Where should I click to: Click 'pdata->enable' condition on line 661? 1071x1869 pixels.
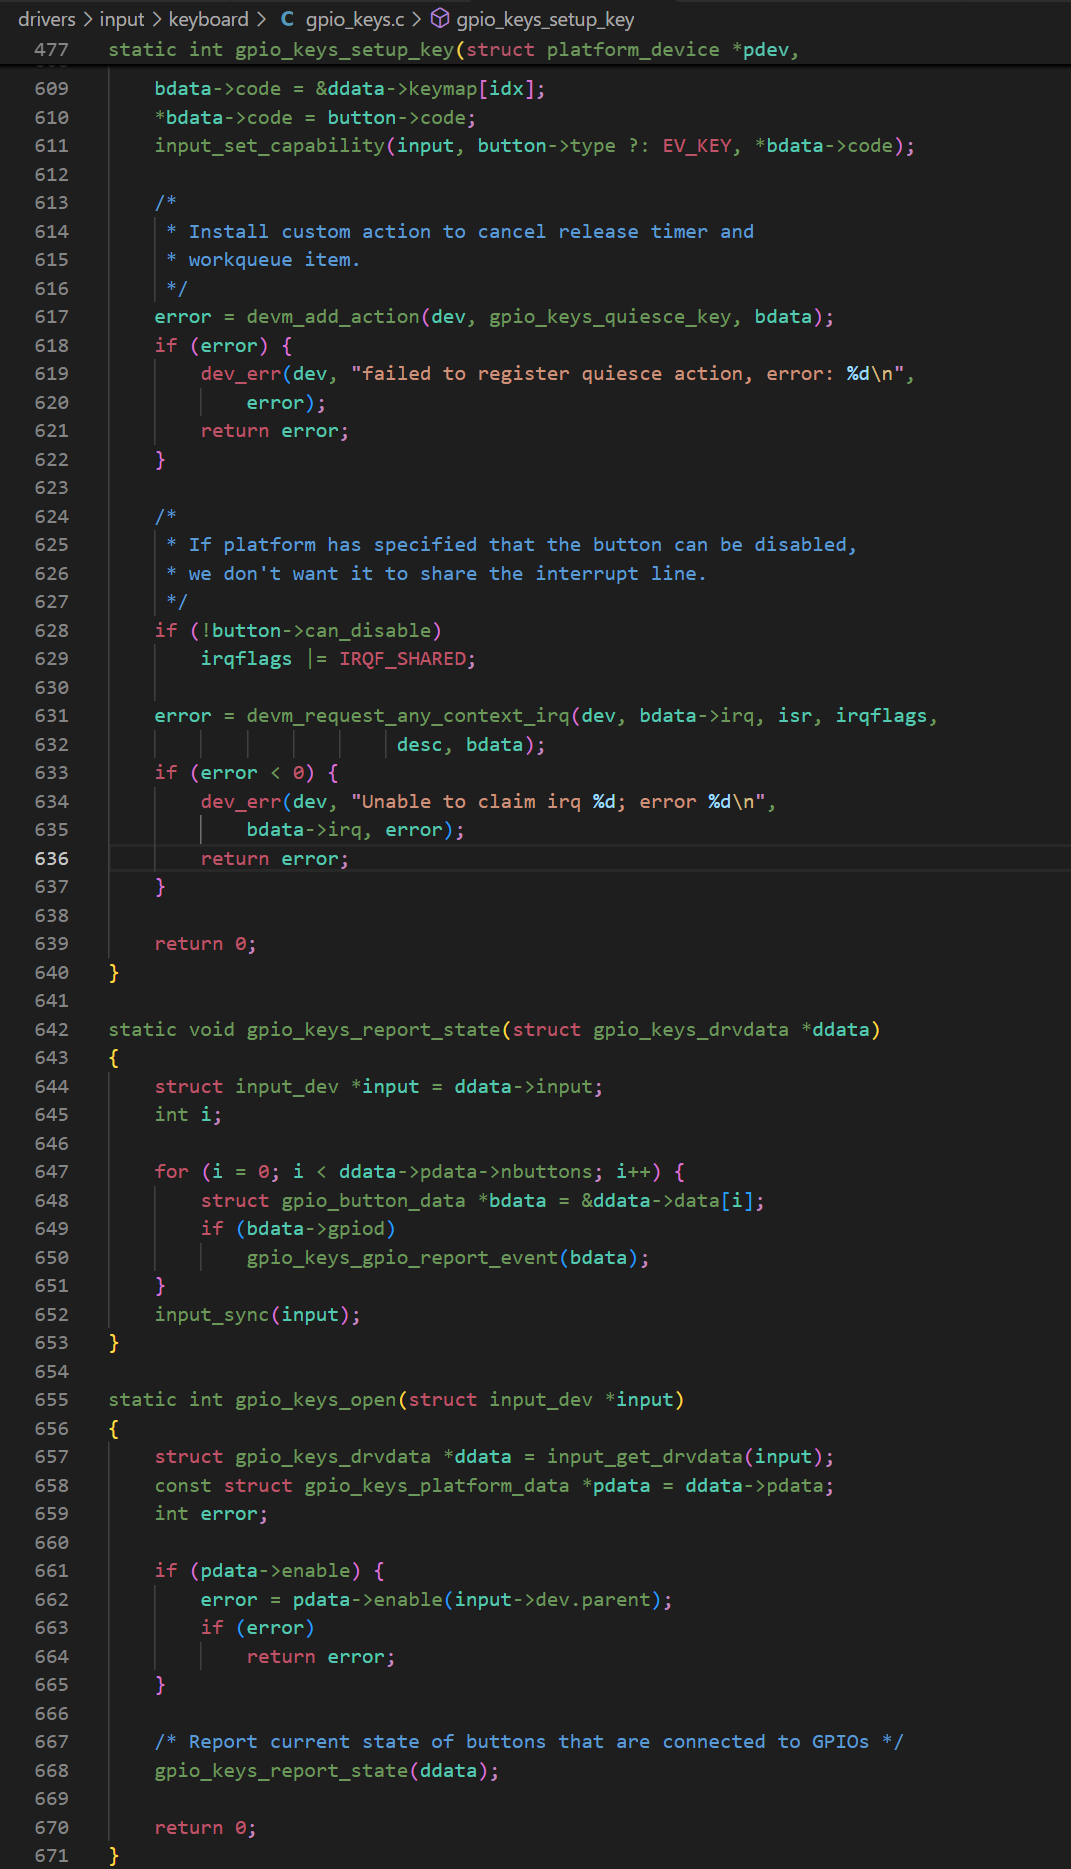pos(275,1571)
